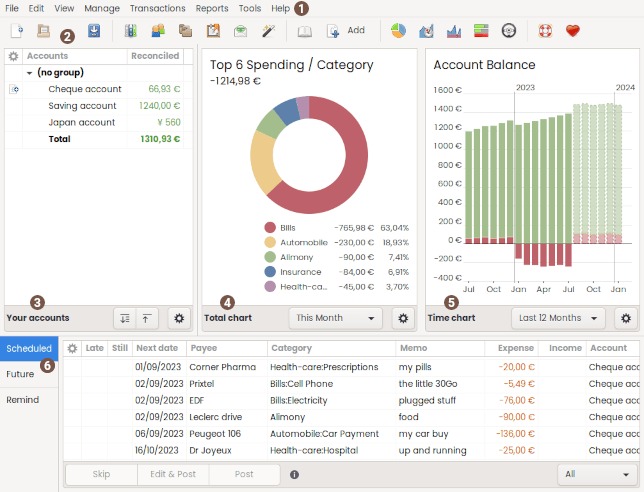The height and width of the screenshot is (492, 644).
Task: Click the Add transaction button
Action: click(345, 31)
